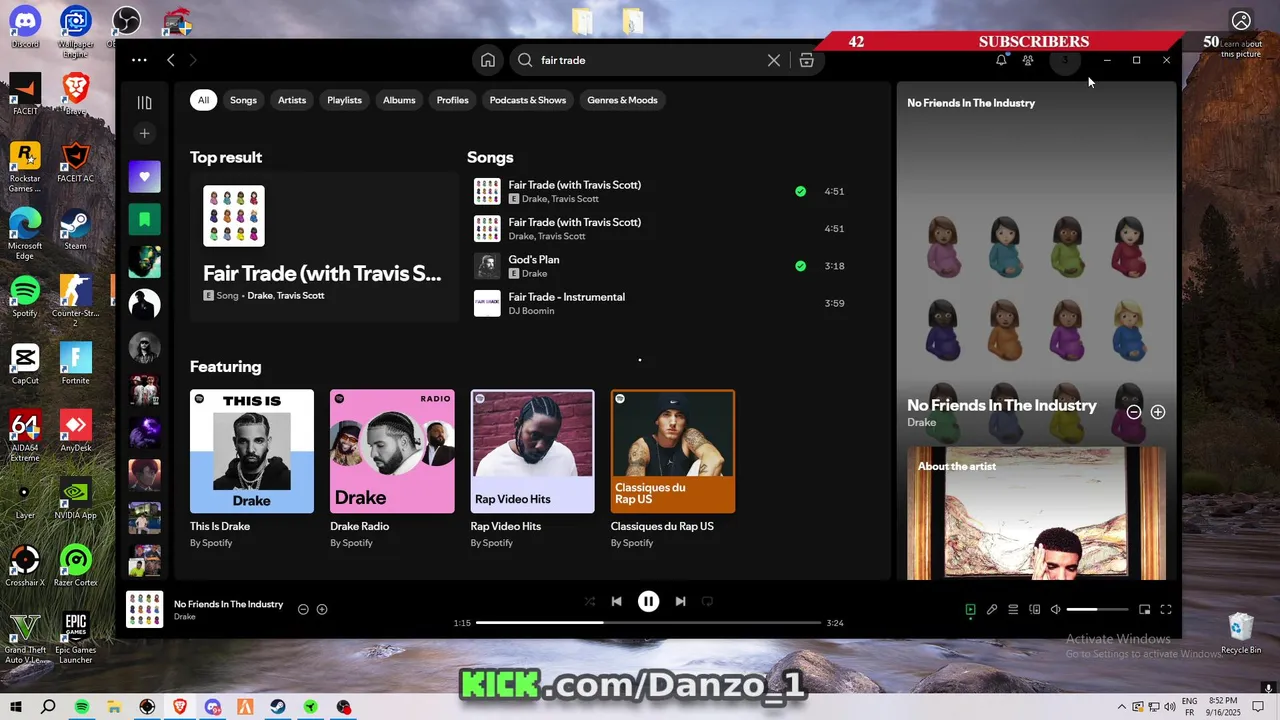Create playlist with sidebar plus button
The height and width of the screenshot is (720, 1280).
(144, 133)
